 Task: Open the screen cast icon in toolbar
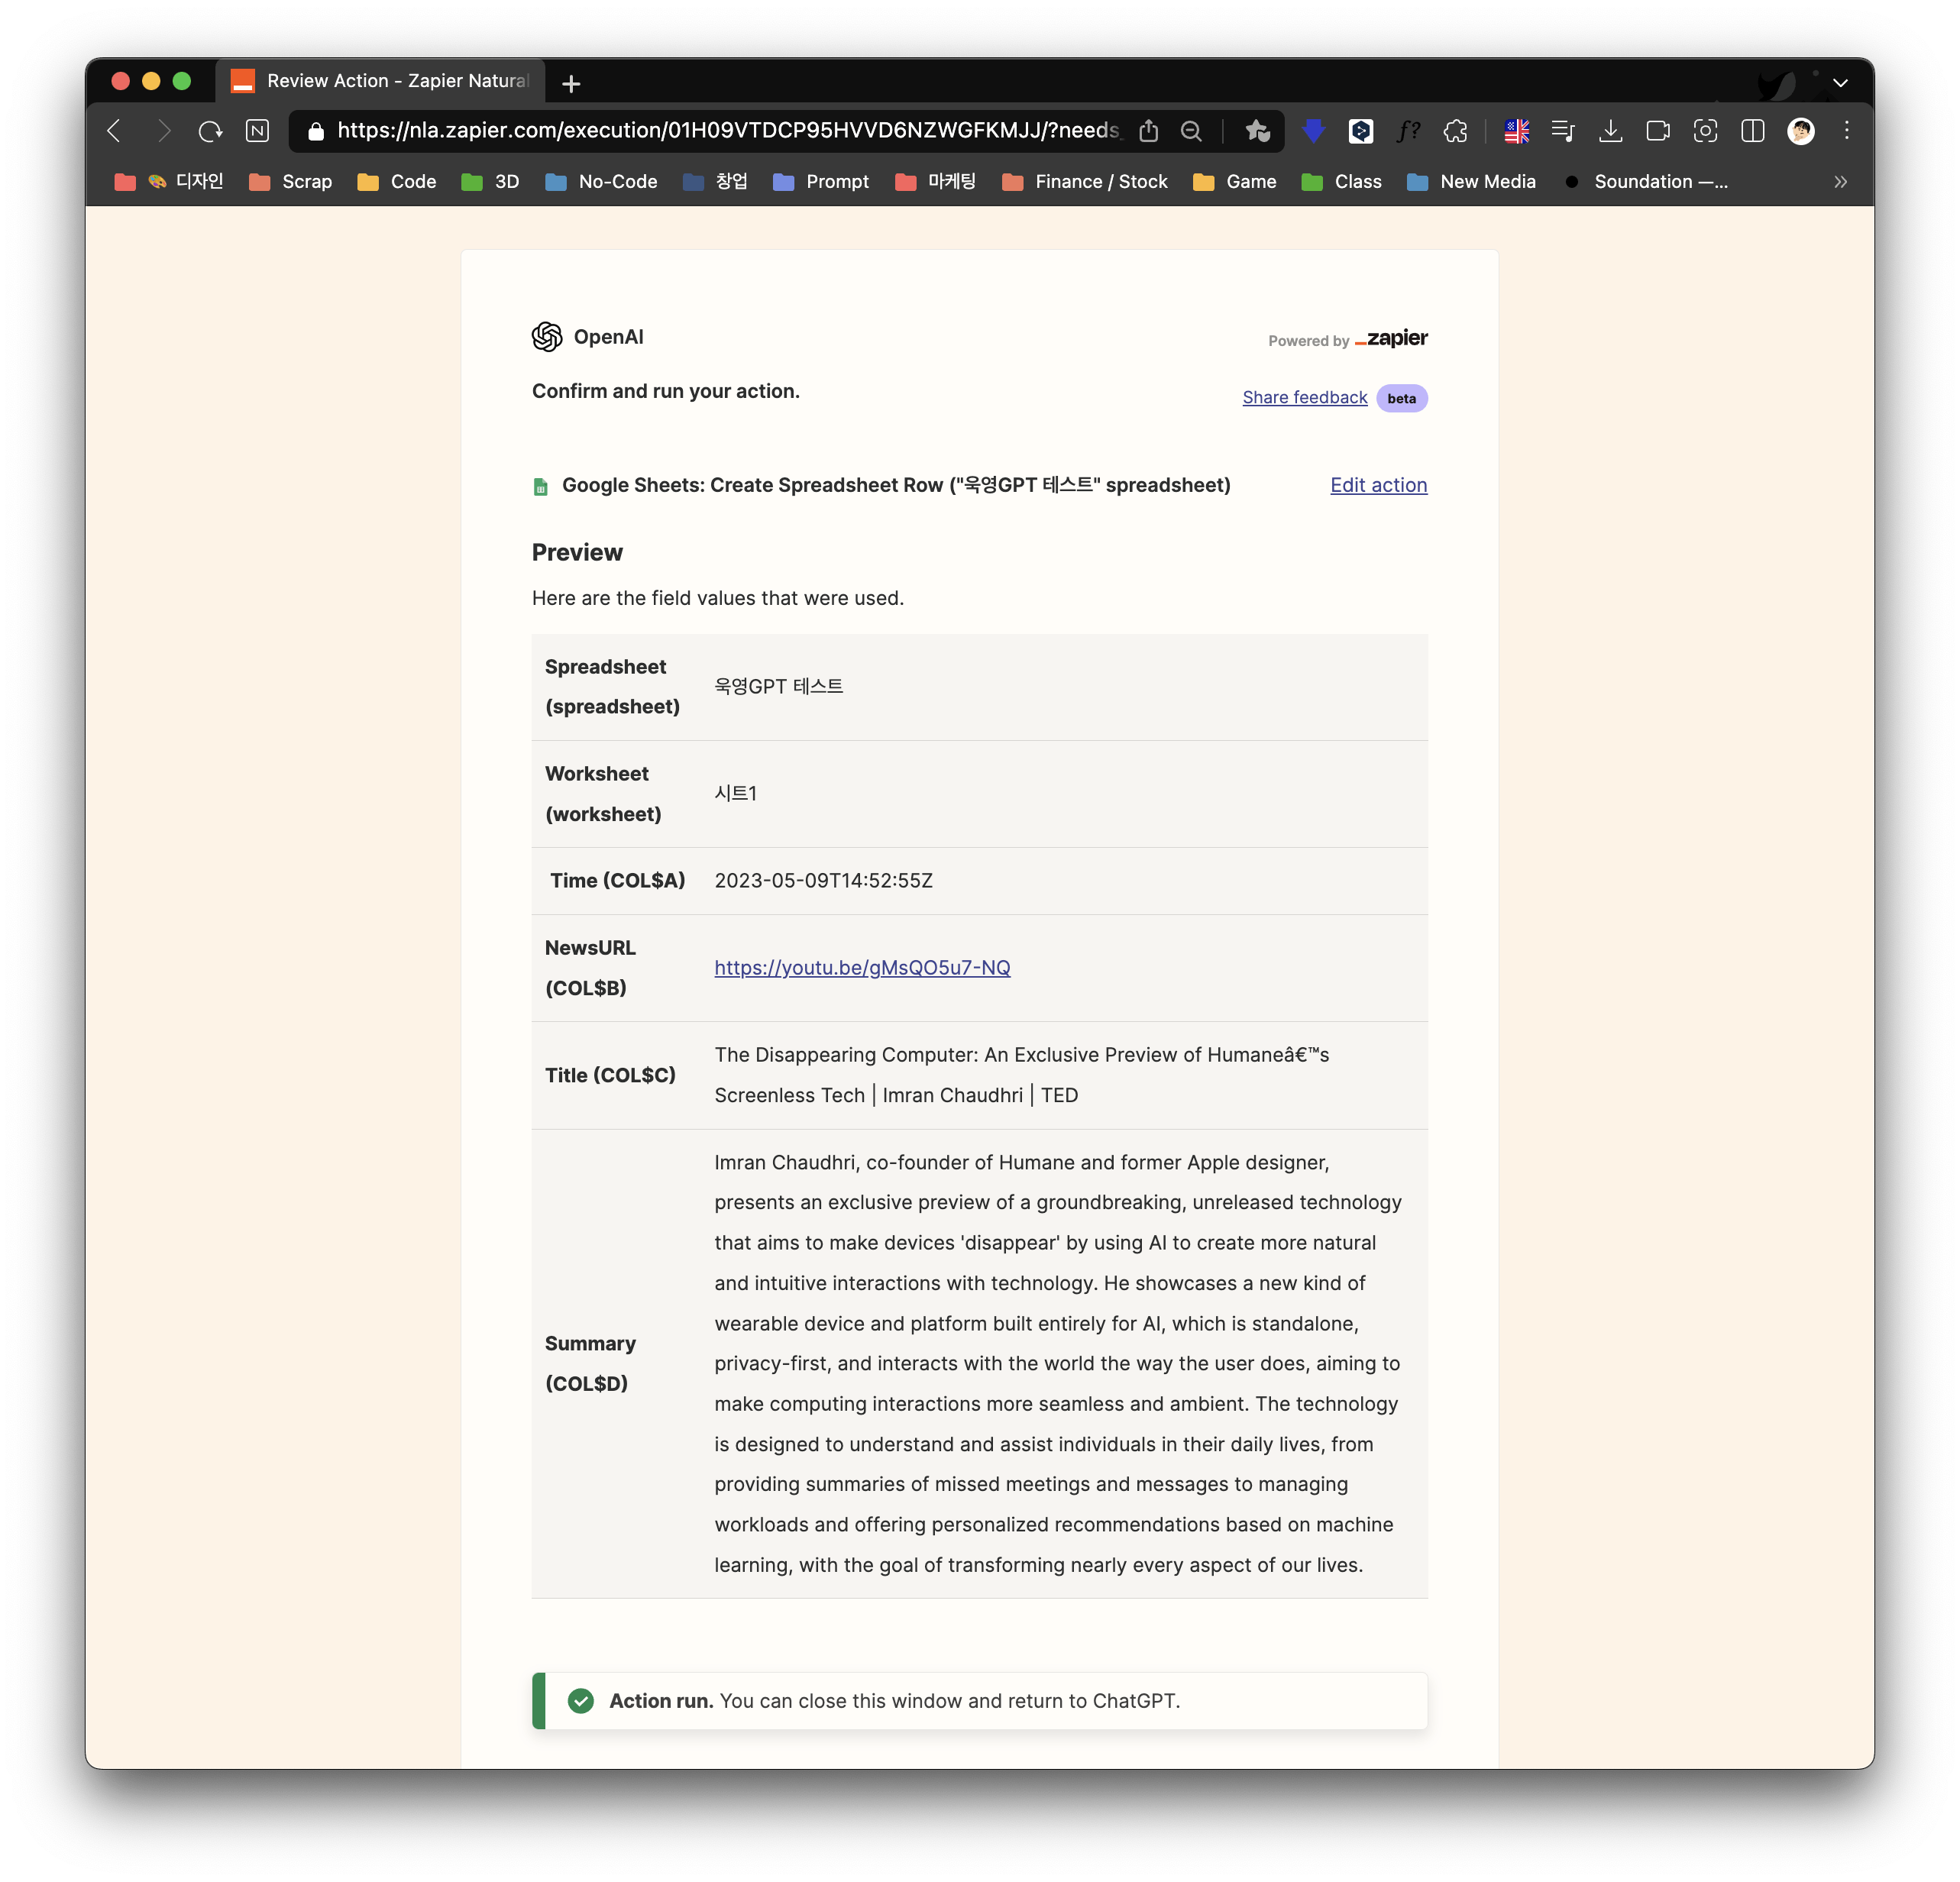(1658, 131)
